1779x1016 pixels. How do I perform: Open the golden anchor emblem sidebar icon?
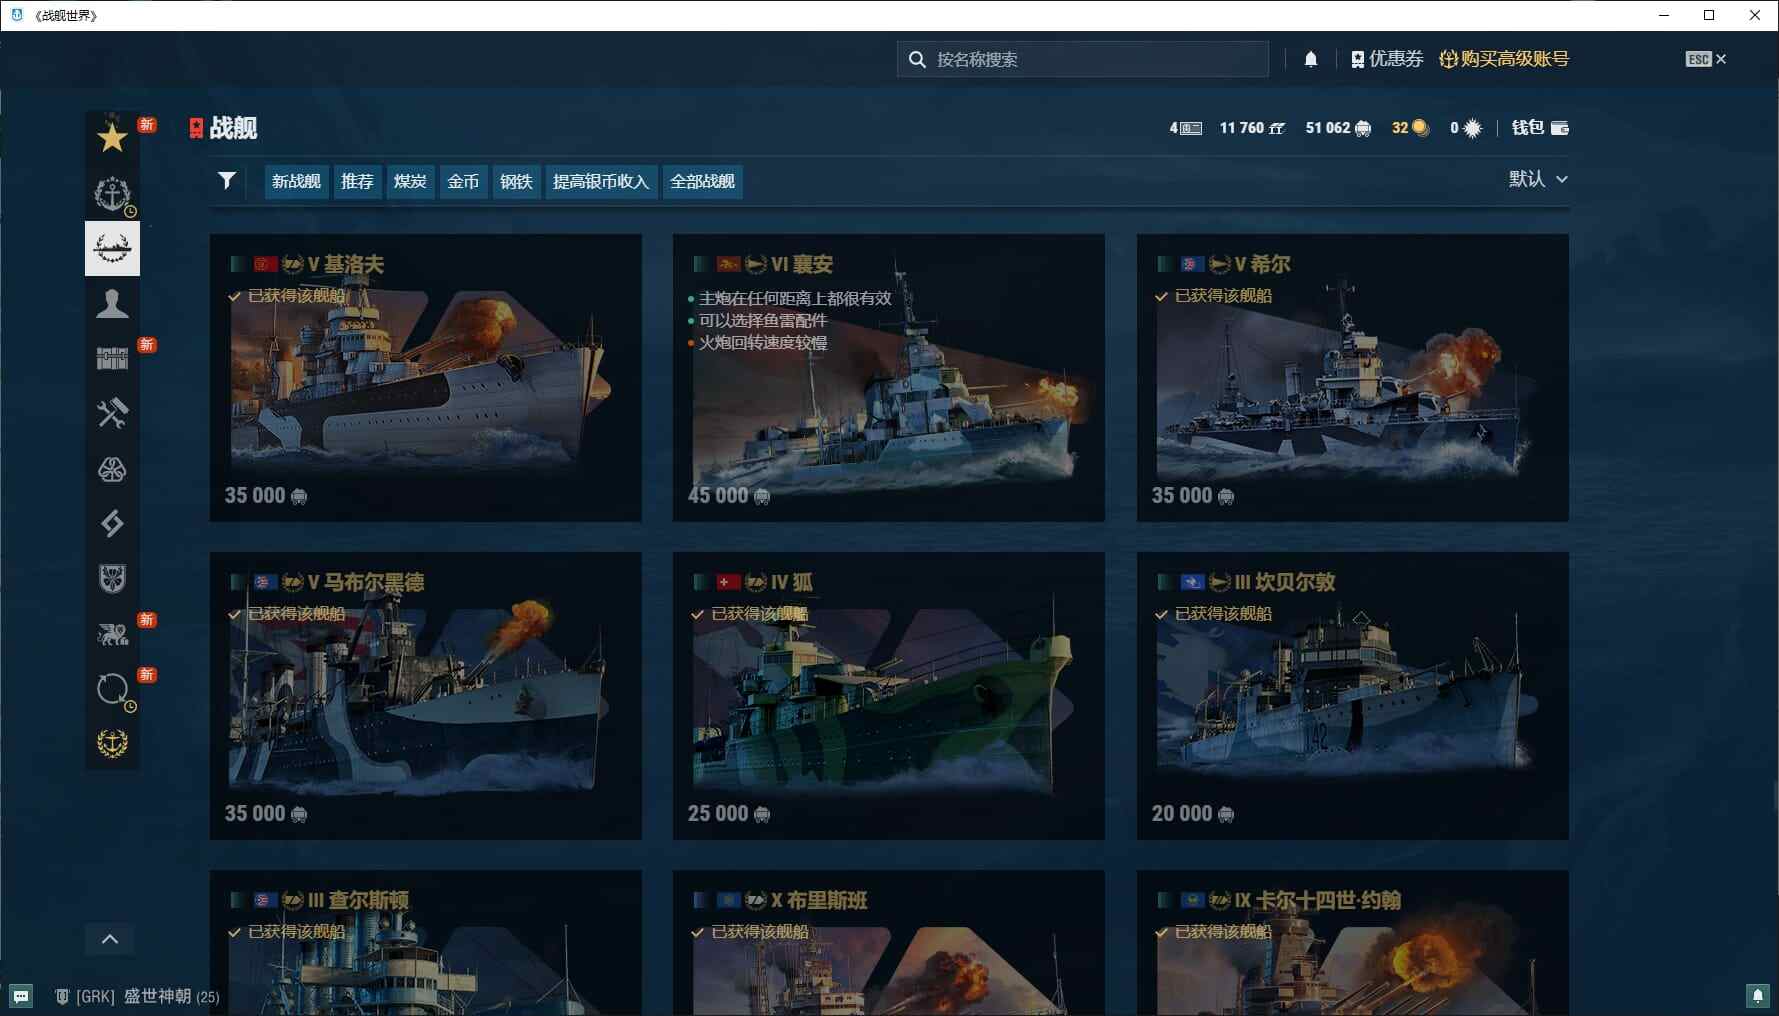[x=112, y=743]
